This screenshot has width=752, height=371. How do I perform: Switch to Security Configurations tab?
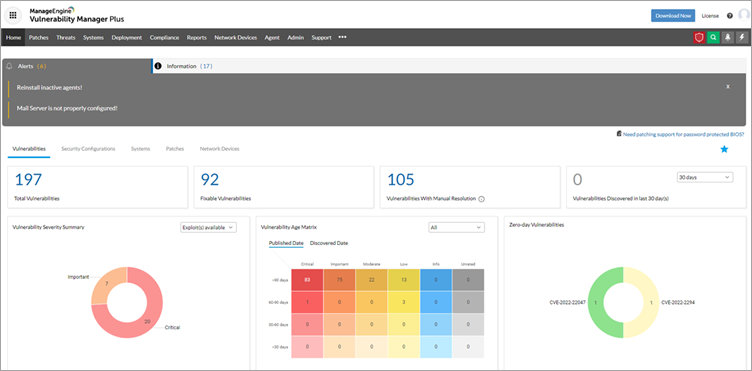(88, 149)
